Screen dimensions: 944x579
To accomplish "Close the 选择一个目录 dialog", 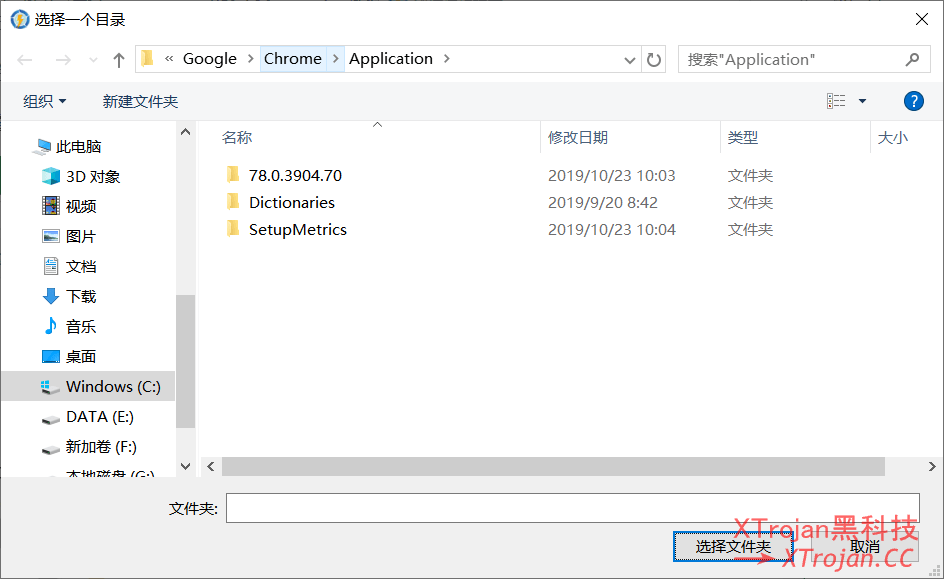I will 922,19.
